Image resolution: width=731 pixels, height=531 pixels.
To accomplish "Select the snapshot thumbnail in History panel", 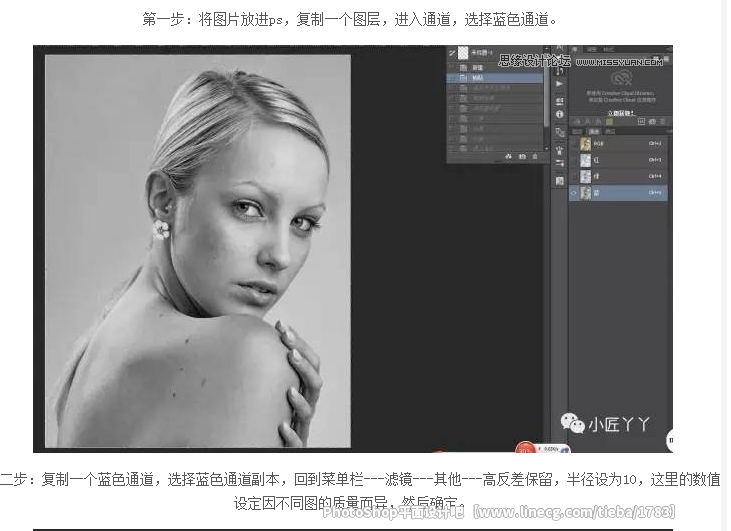I will click(x=463, y=52).
